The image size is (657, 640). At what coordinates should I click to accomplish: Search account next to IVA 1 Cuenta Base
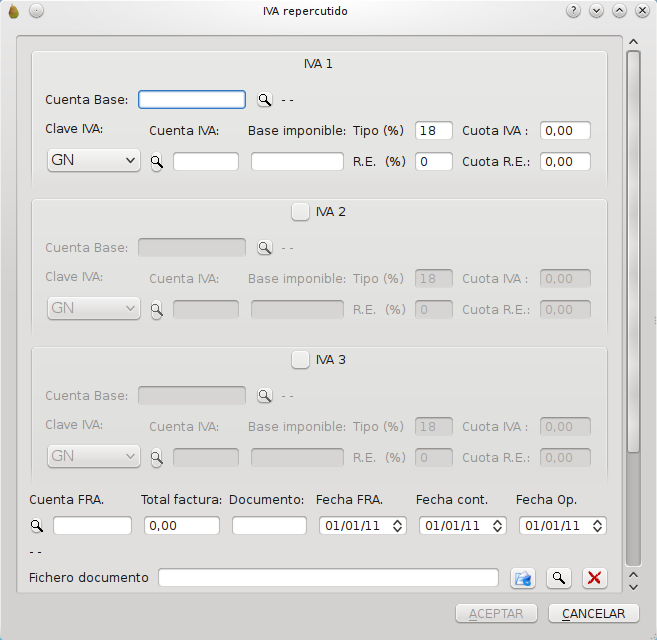pos(264,100)
